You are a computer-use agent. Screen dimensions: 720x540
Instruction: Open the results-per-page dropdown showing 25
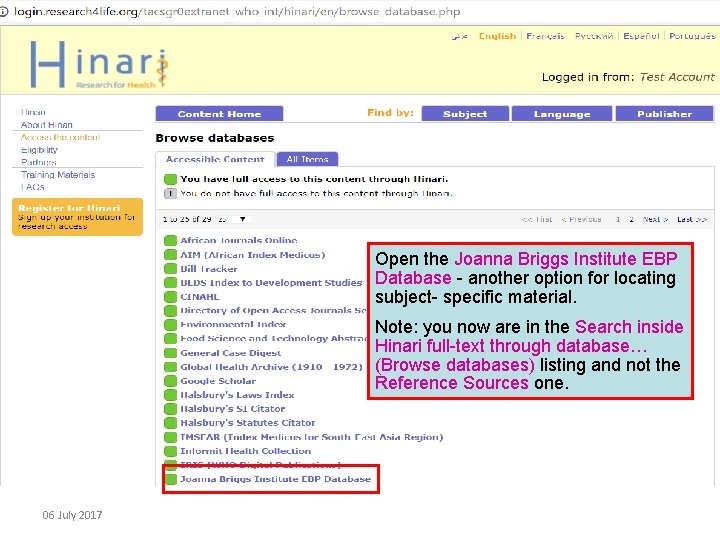[232, 219]
